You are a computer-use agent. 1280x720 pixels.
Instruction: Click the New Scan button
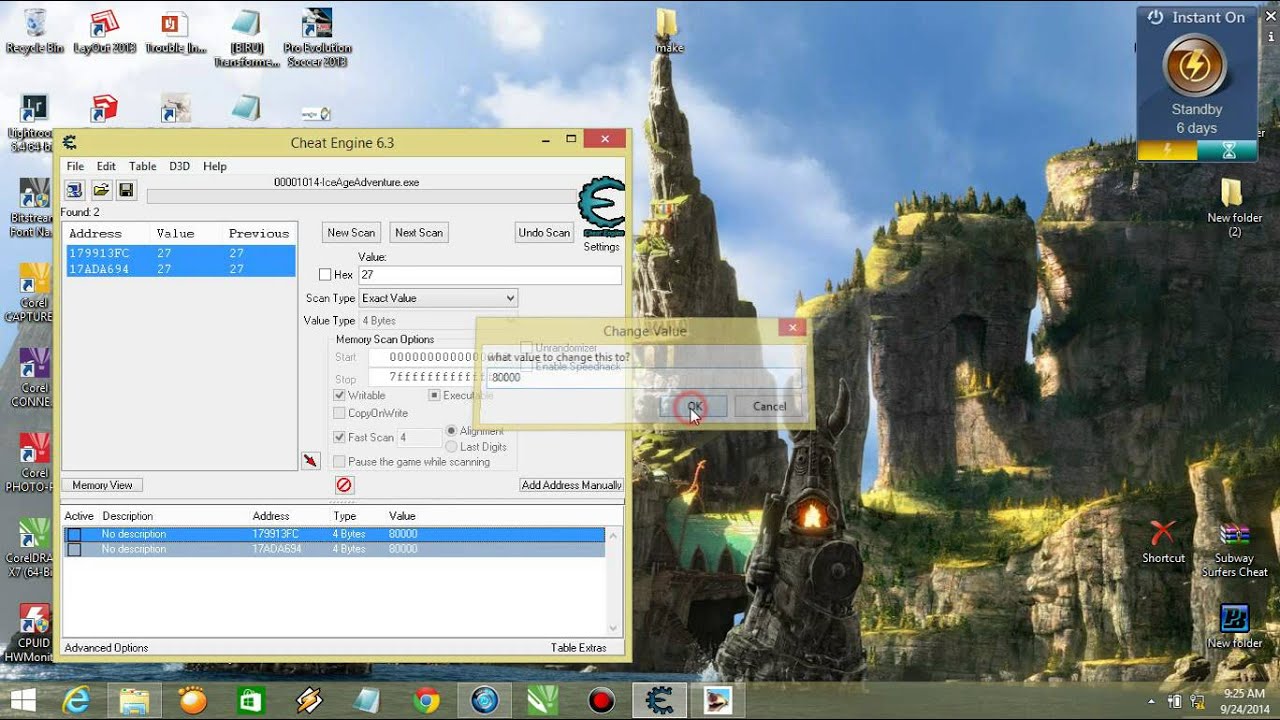[352, 233]
